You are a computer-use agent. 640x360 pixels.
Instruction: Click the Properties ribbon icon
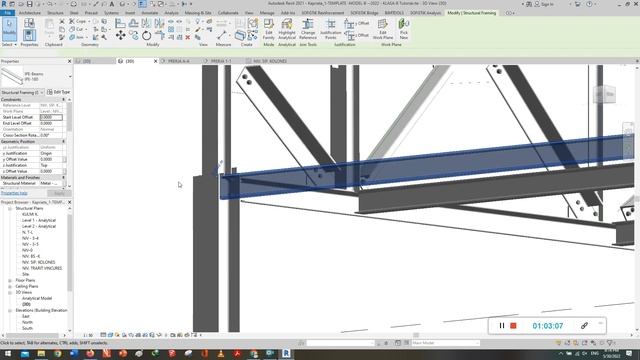pos(29,35)
